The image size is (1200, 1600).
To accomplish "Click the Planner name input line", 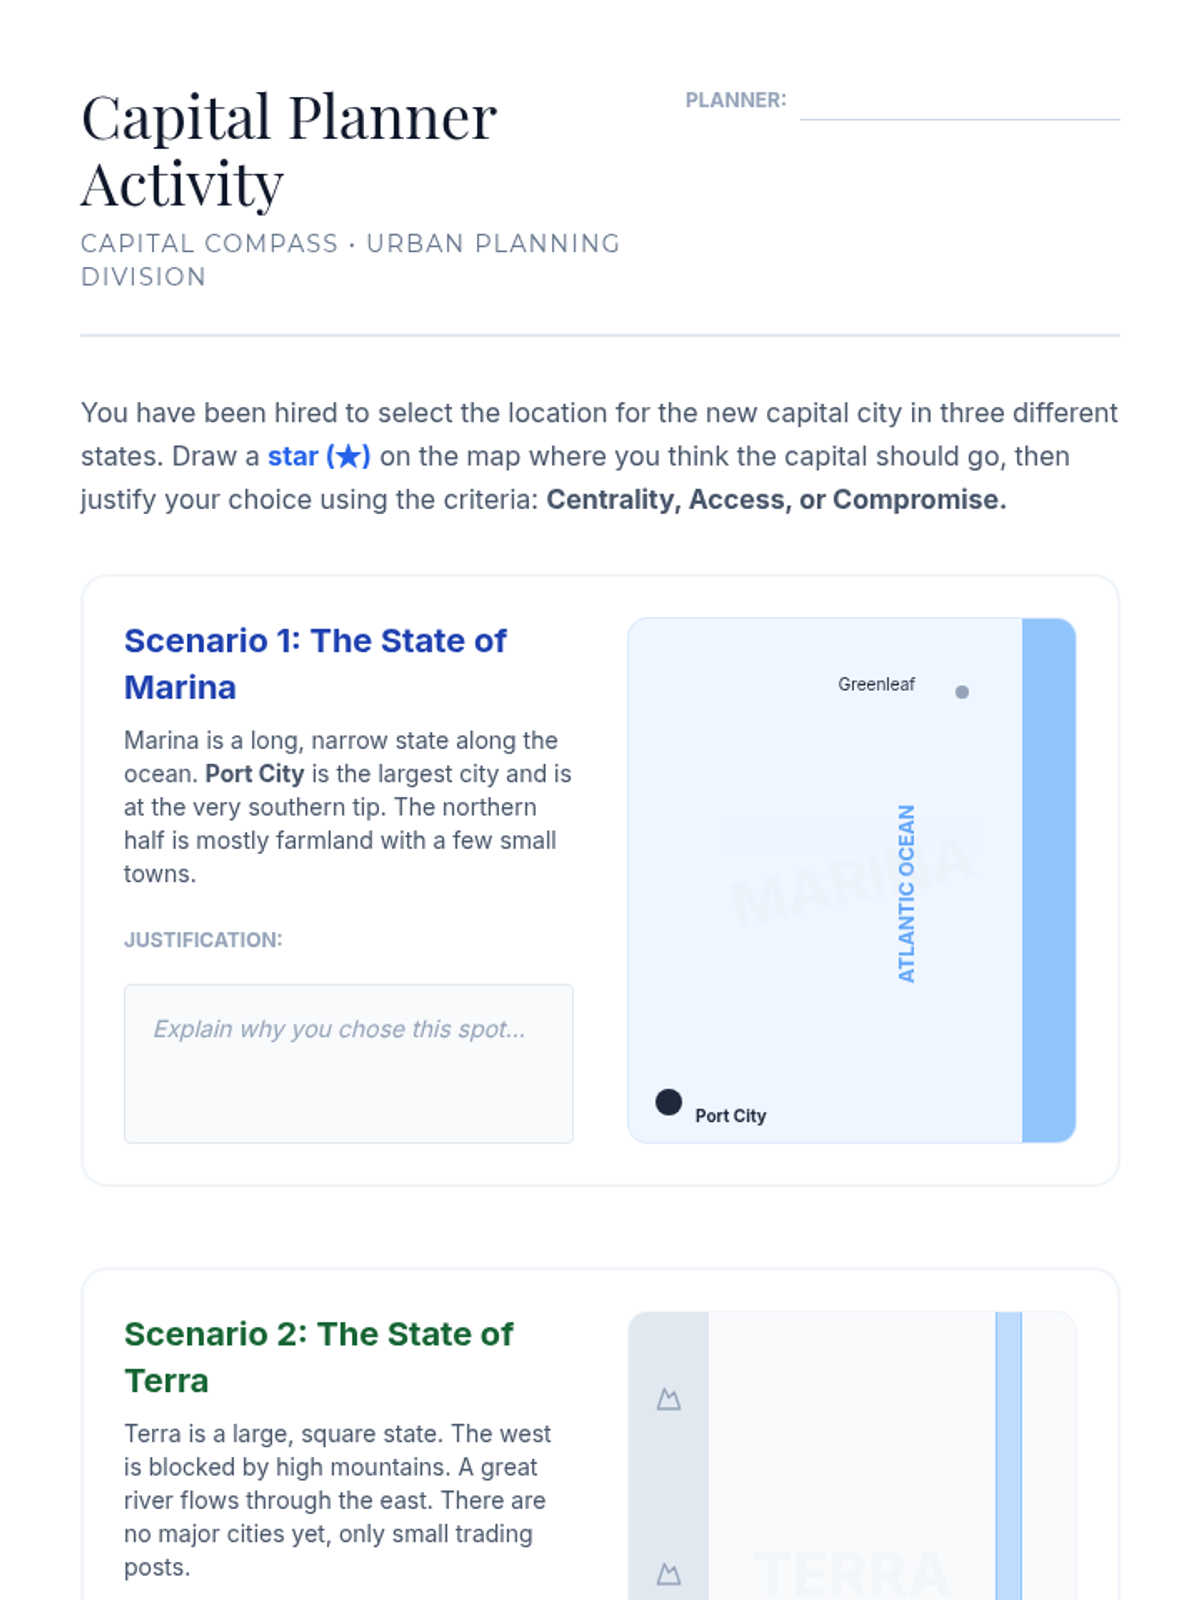I will coord(959,104).
